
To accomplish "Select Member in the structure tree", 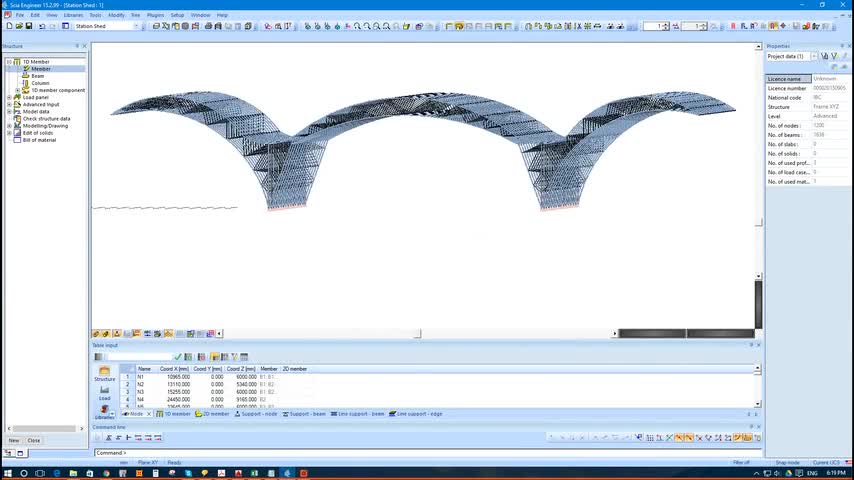I will click(41, 69).
